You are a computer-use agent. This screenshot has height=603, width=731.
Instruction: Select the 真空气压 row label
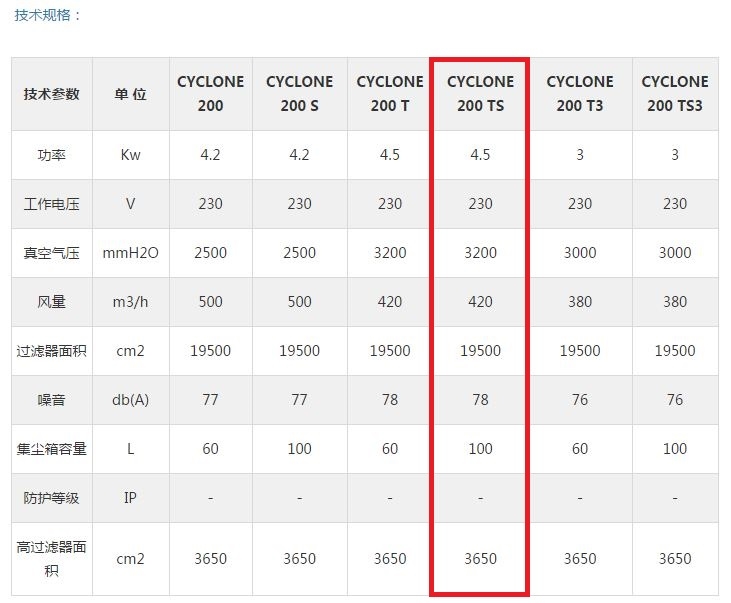tap(52, 253)
